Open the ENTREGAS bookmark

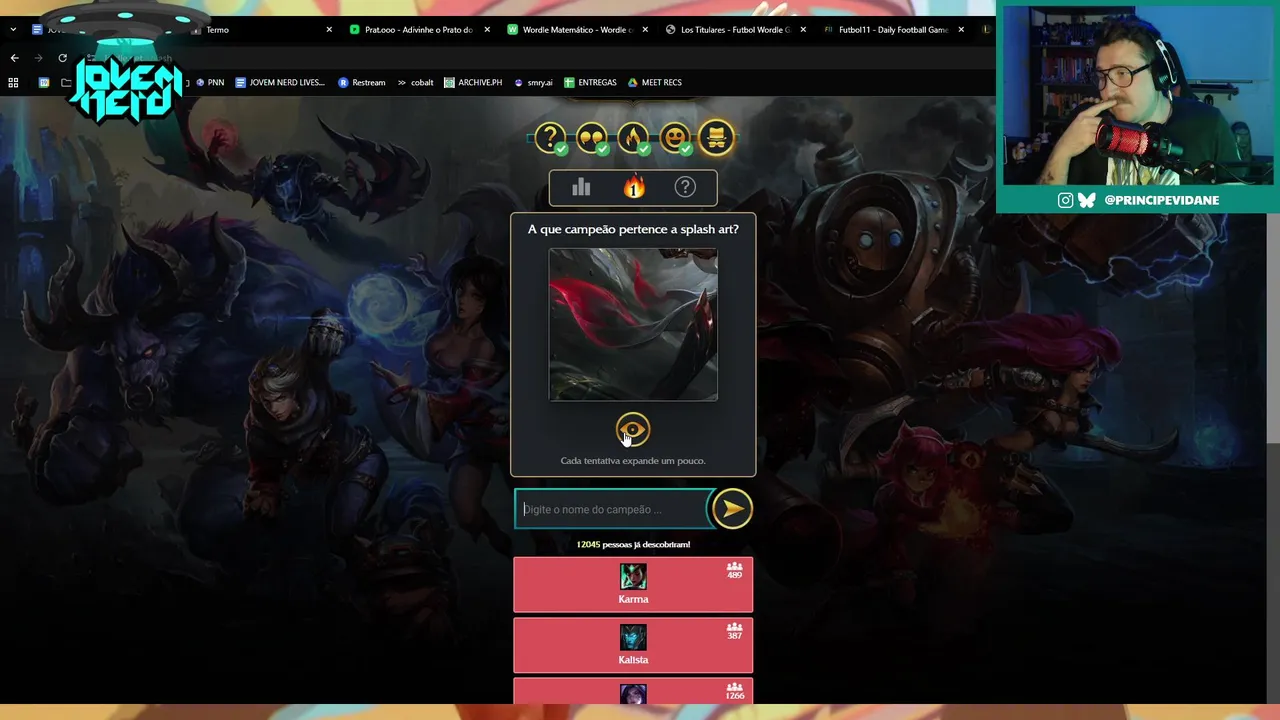(590, 83)
